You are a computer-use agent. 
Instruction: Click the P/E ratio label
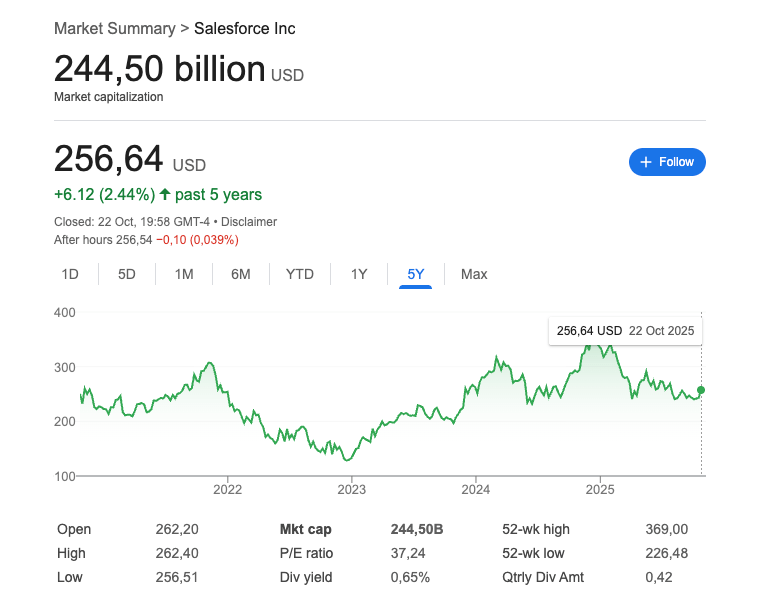point(306,553)
